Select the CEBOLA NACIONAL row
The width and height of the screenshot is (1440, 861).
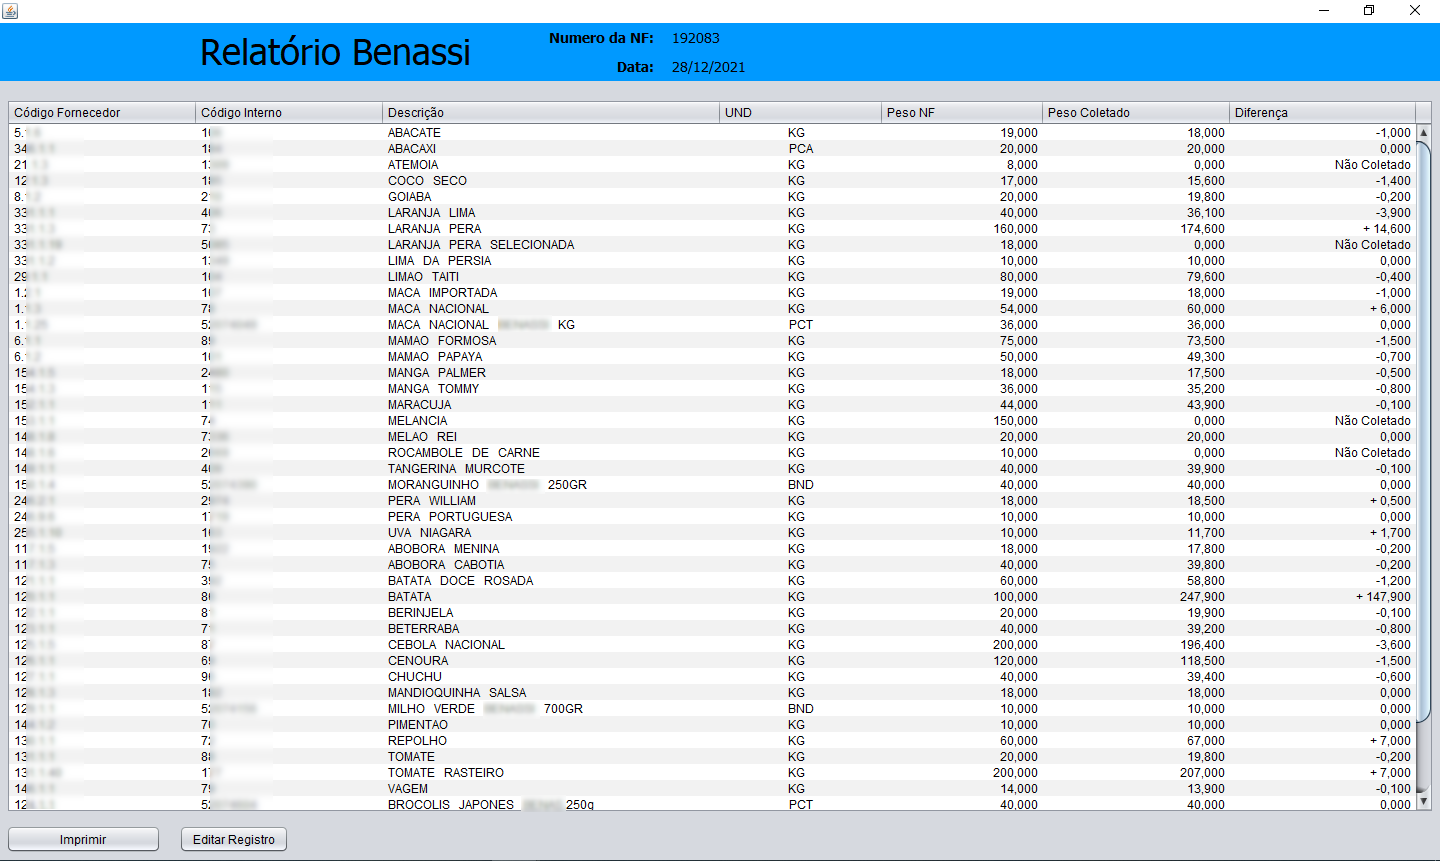[x=712, y=645]
